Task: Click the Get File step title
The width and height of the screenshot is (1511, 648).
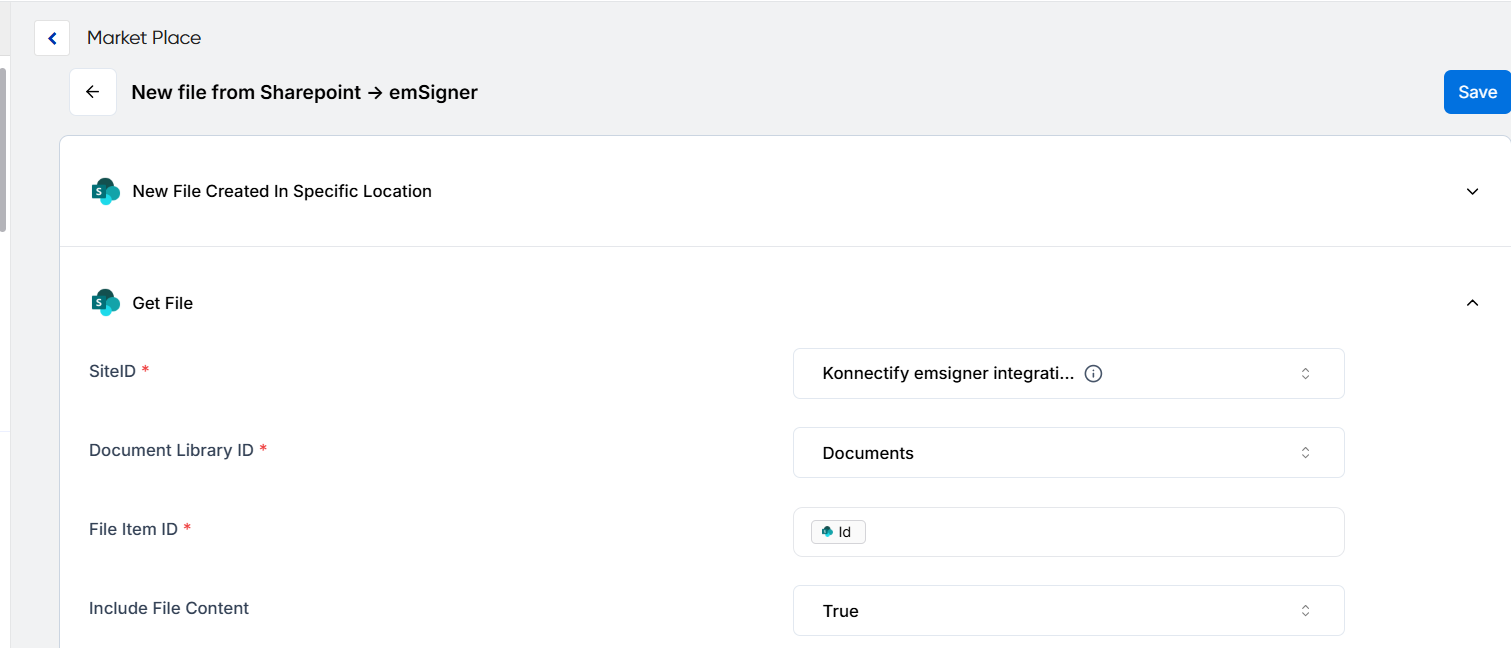Action: click(x=162, y=303)
